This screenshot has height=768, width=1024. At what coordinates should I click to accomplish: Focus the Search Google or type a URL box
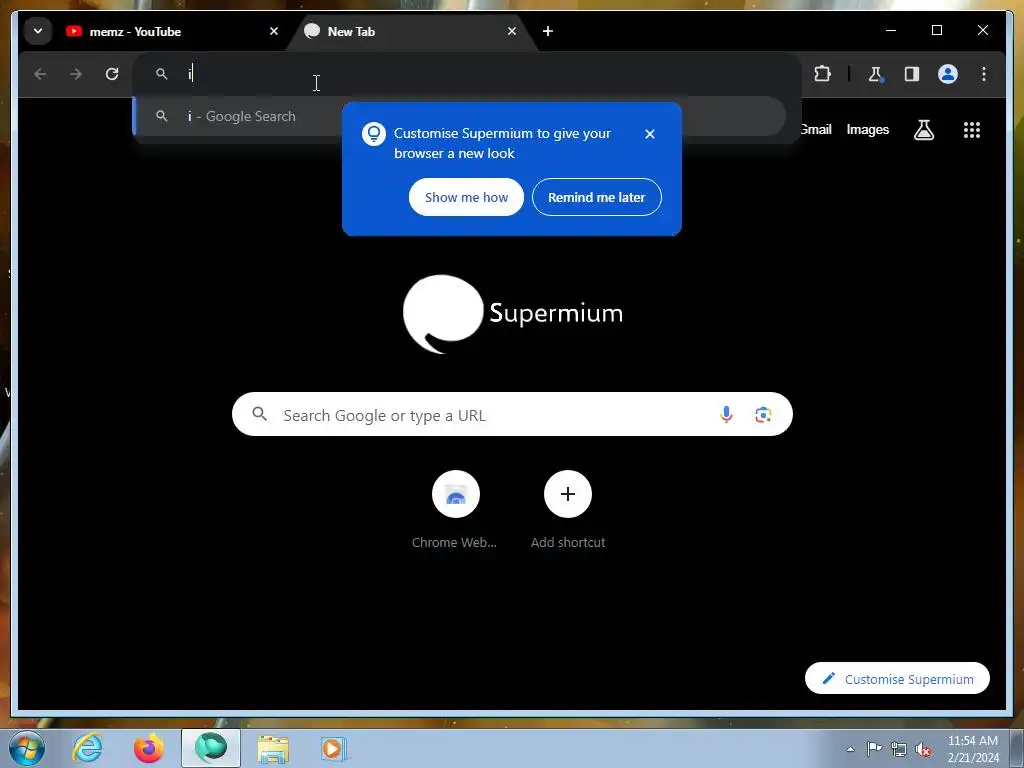pos(512,415)
